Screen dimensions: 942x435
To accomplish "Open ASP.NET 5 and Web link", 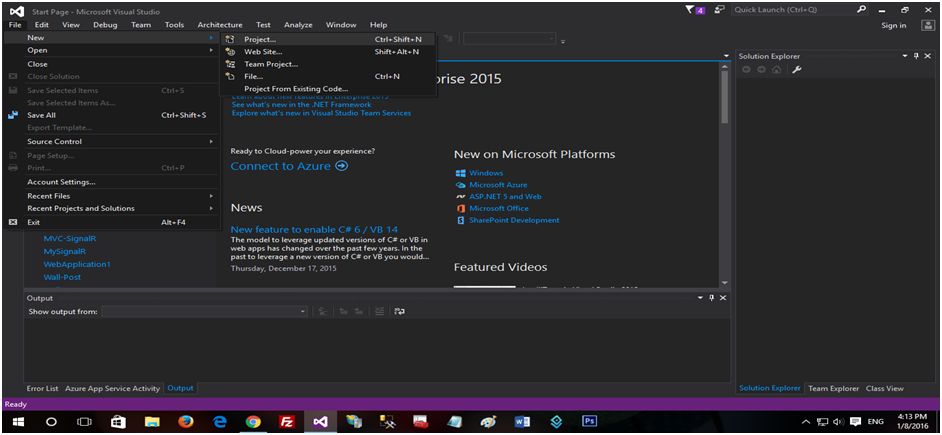I will [x=505, y=196].
